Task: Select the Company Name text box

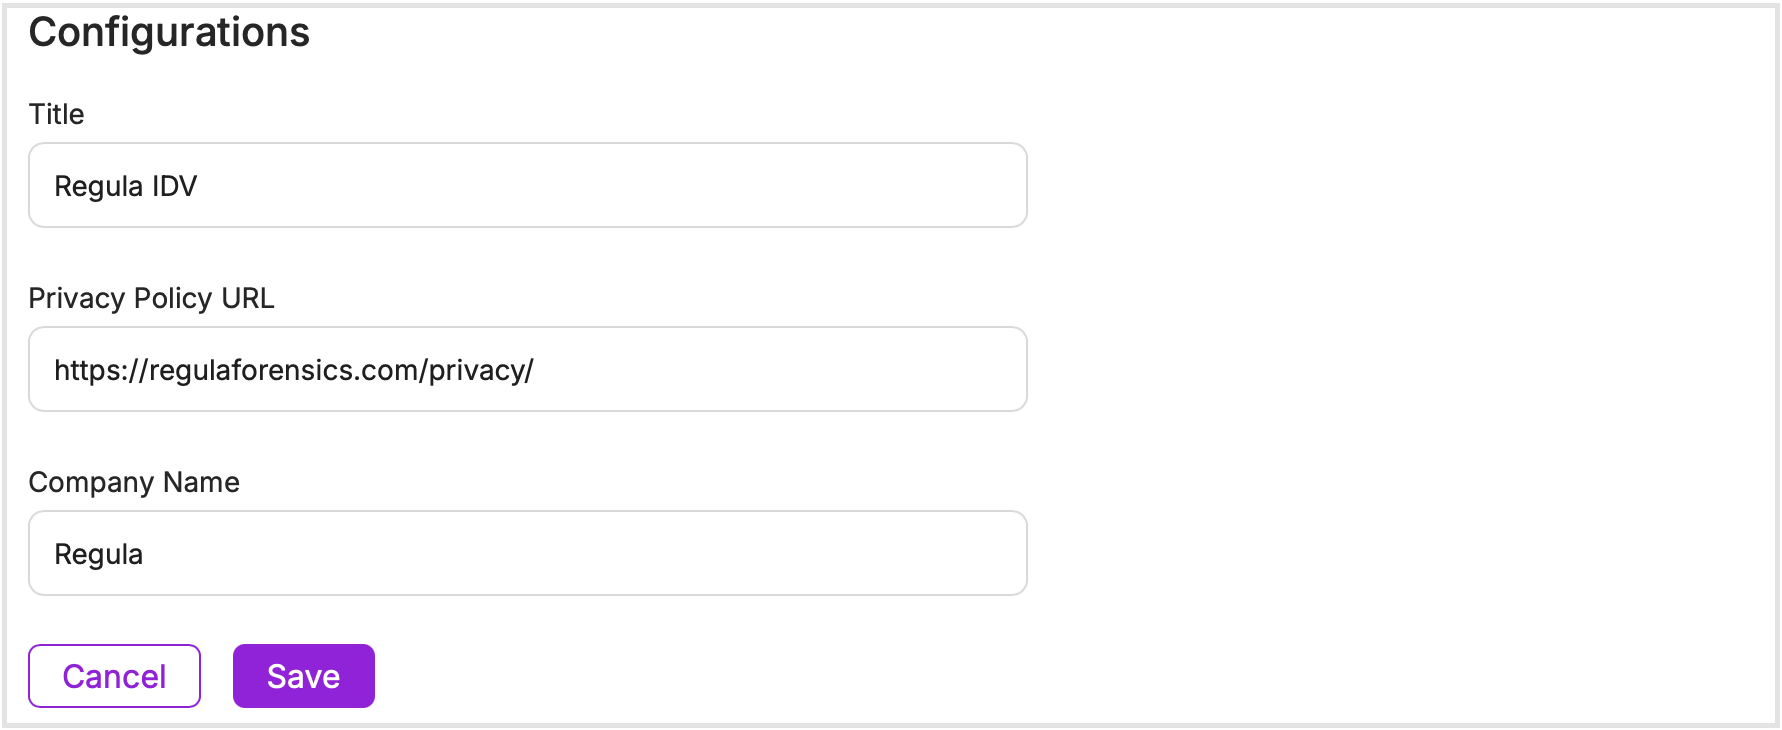Action: pyautogui.click(x=527, y=554)
